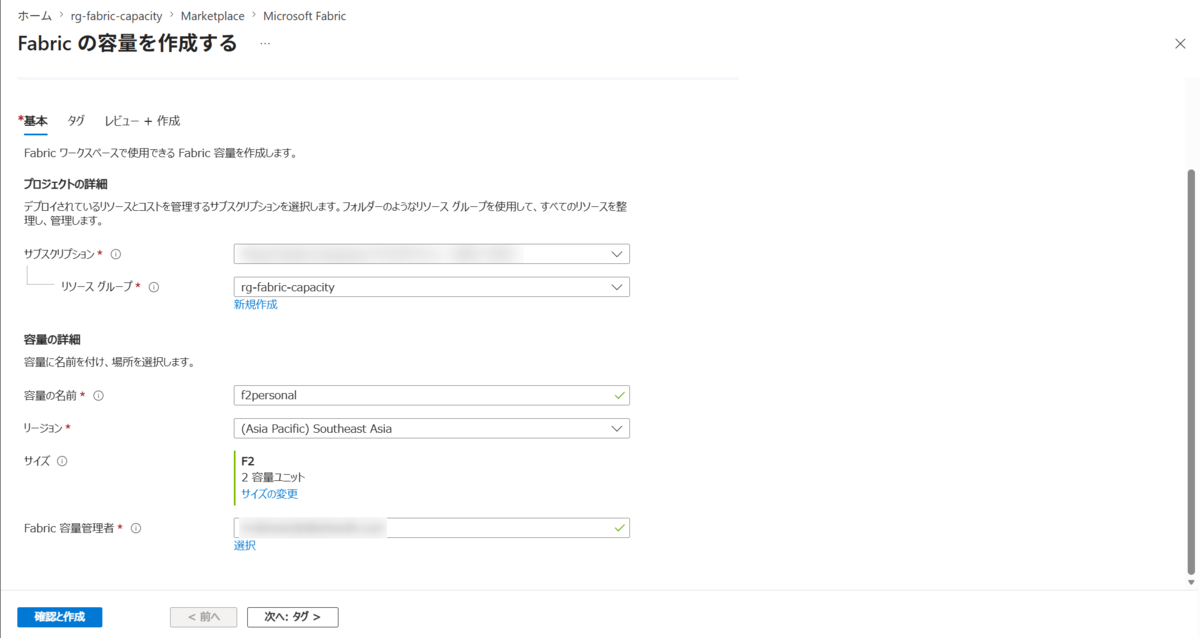Open the ellipsis menu beside page title

click(x=265, y=44)
